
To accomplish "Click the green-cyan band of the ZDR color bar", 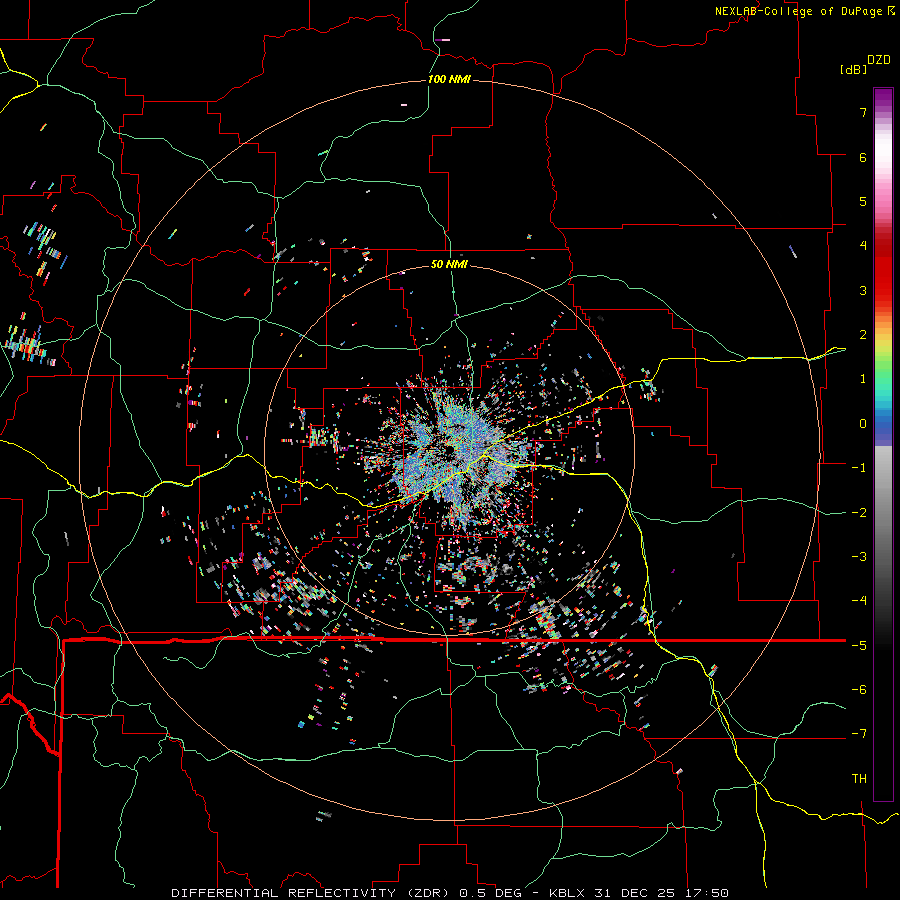I will click(x=883, y=385).
